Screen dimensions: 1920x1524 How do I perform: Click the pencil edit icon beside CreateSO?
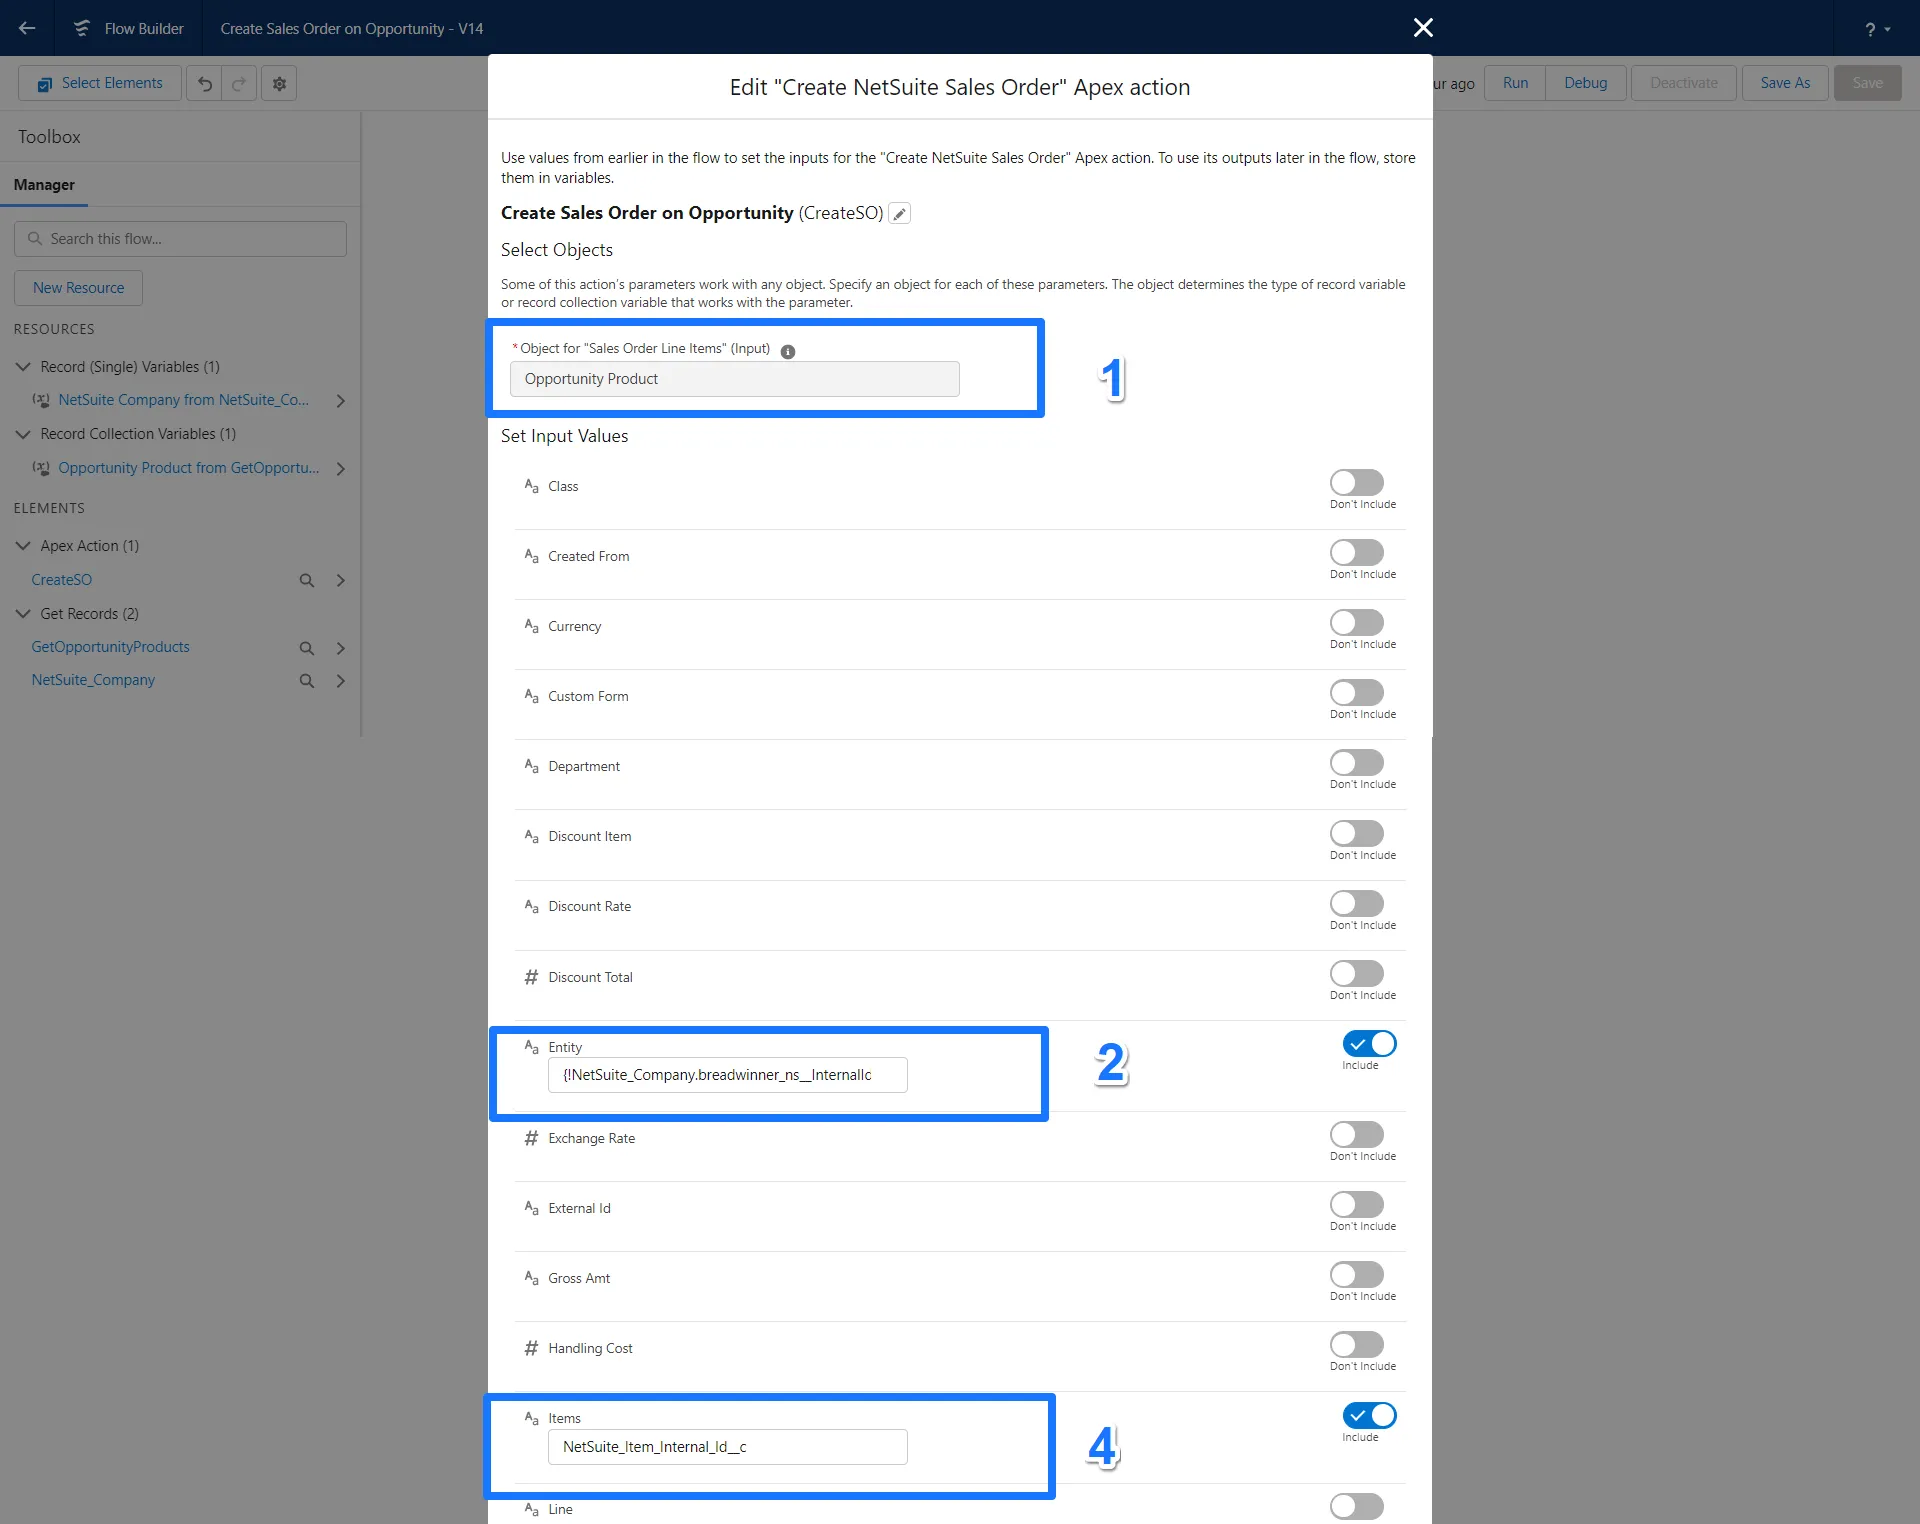pos(900,214)
